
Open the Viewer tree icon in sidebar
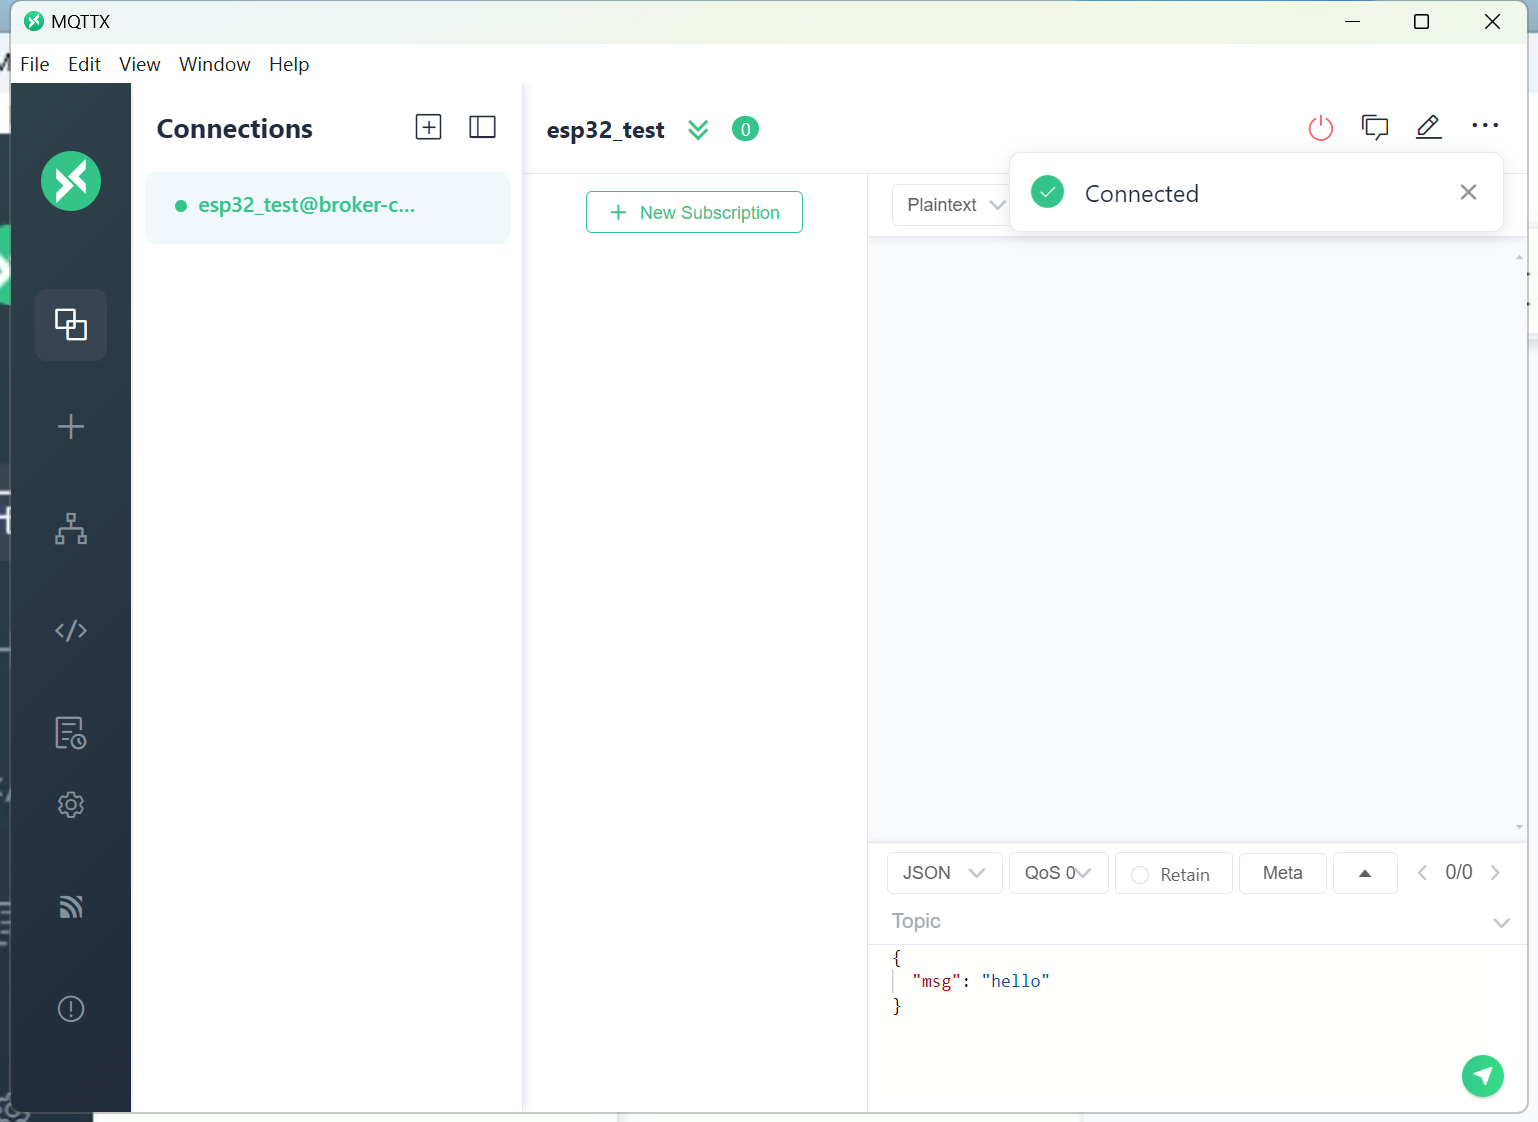pos(71,529)
